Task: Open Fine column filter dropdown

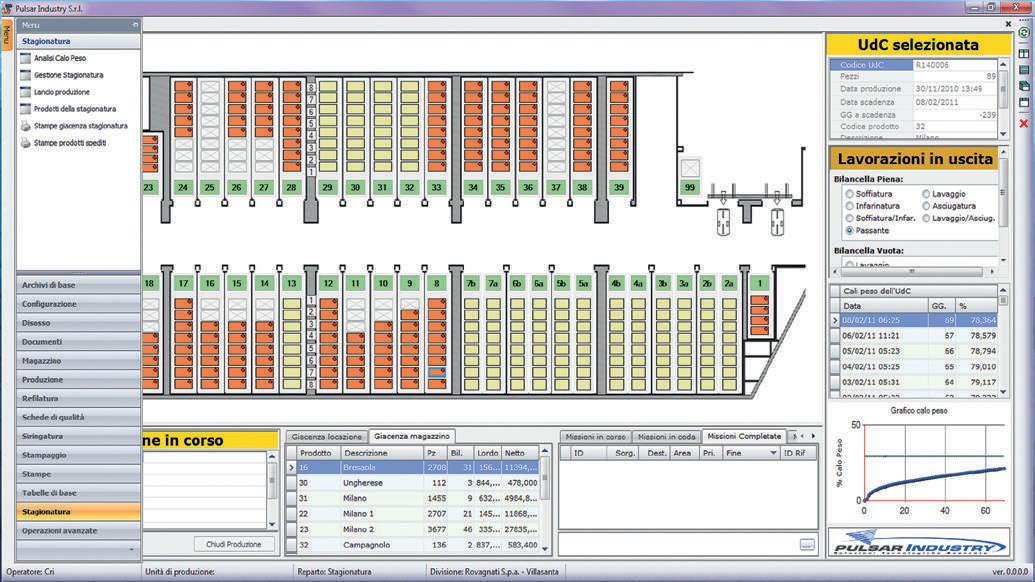Action: pyautogui.click(x=773, y=453)
